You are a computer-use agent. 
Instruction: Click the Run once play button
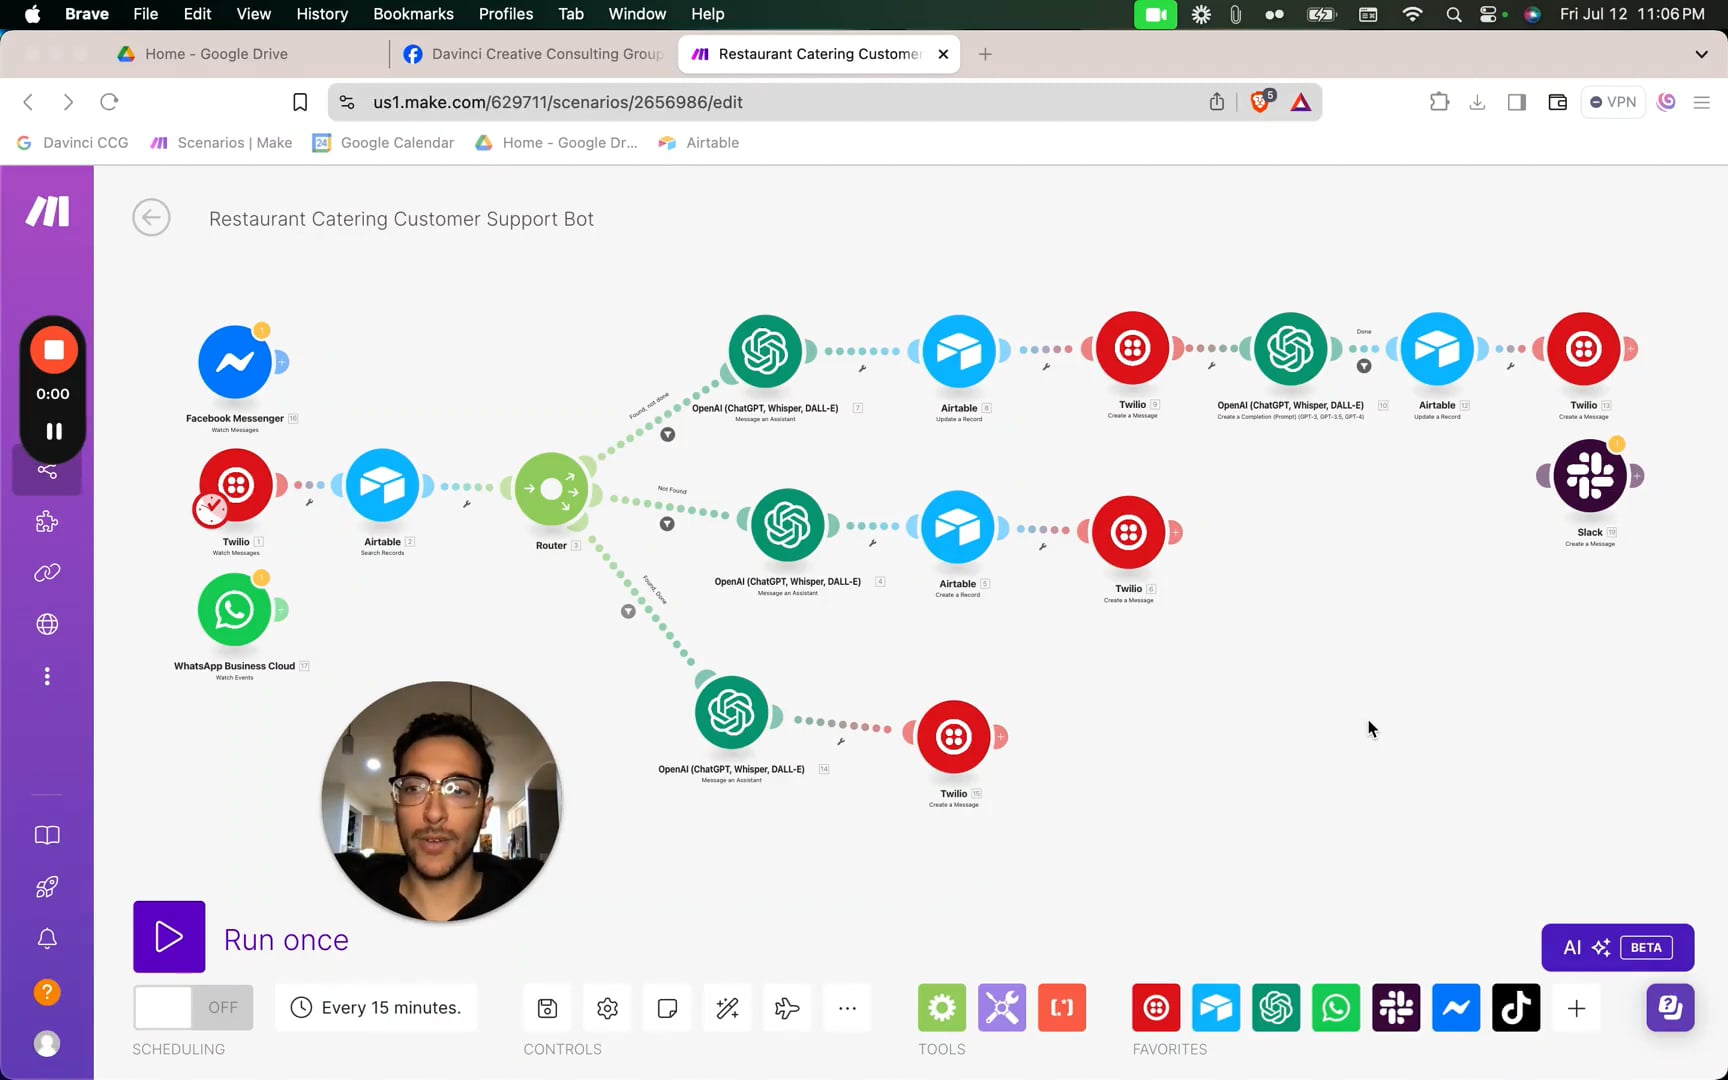click(x=169, y=937)
